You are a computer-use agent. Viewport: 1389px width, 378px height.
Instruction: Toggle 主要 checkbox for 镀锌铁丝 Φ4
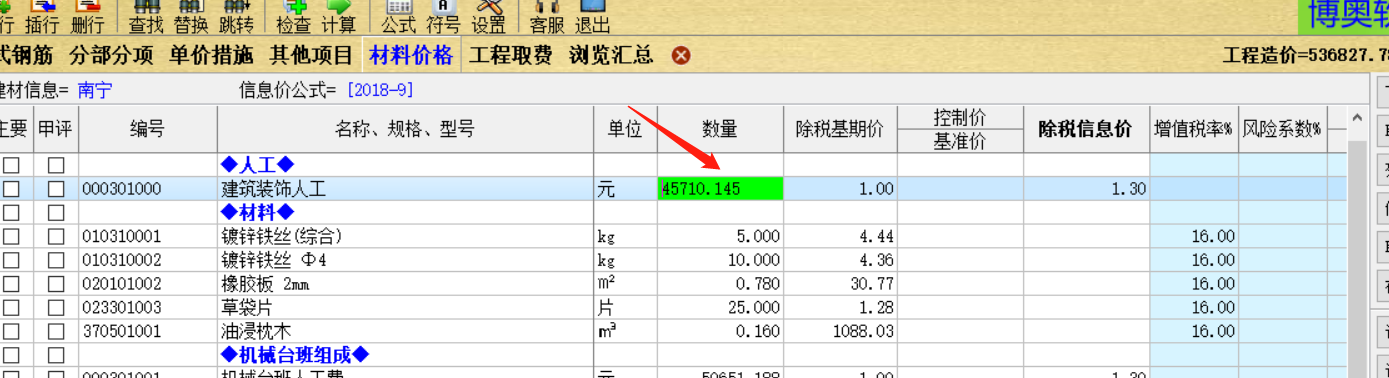pos(11,260)
